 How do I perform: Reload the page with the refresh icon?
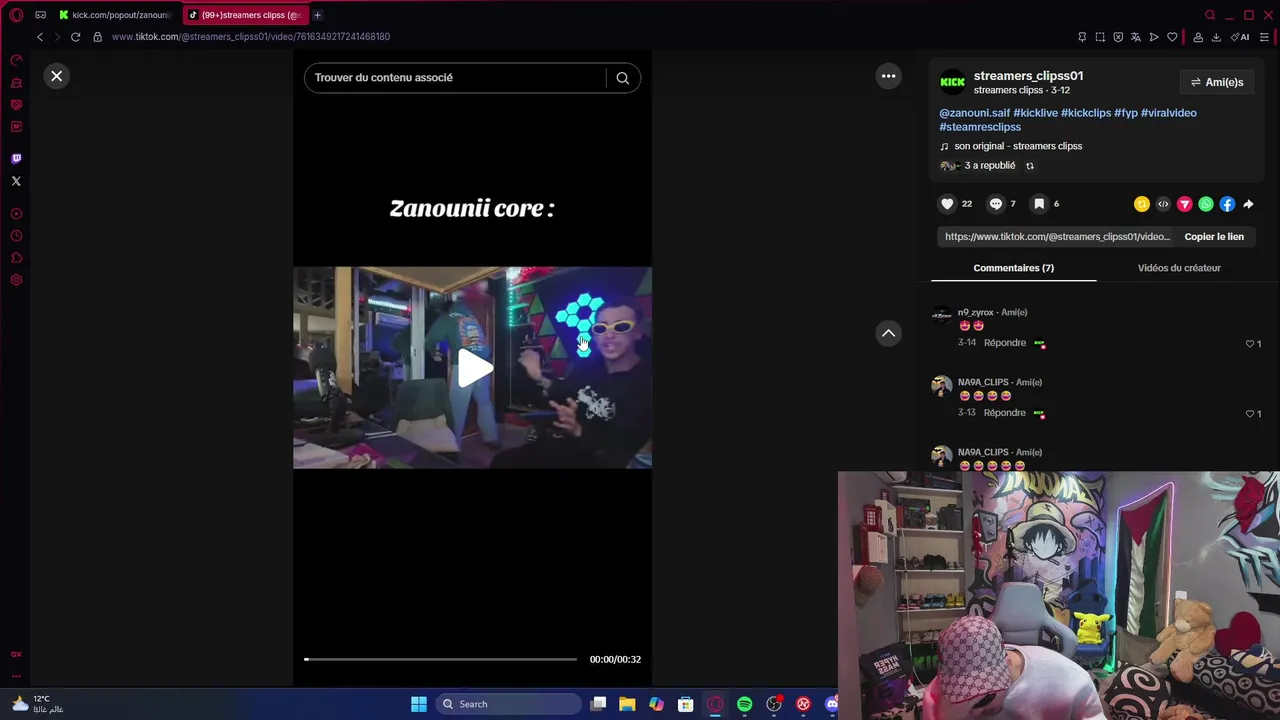[x=75, y=37]
